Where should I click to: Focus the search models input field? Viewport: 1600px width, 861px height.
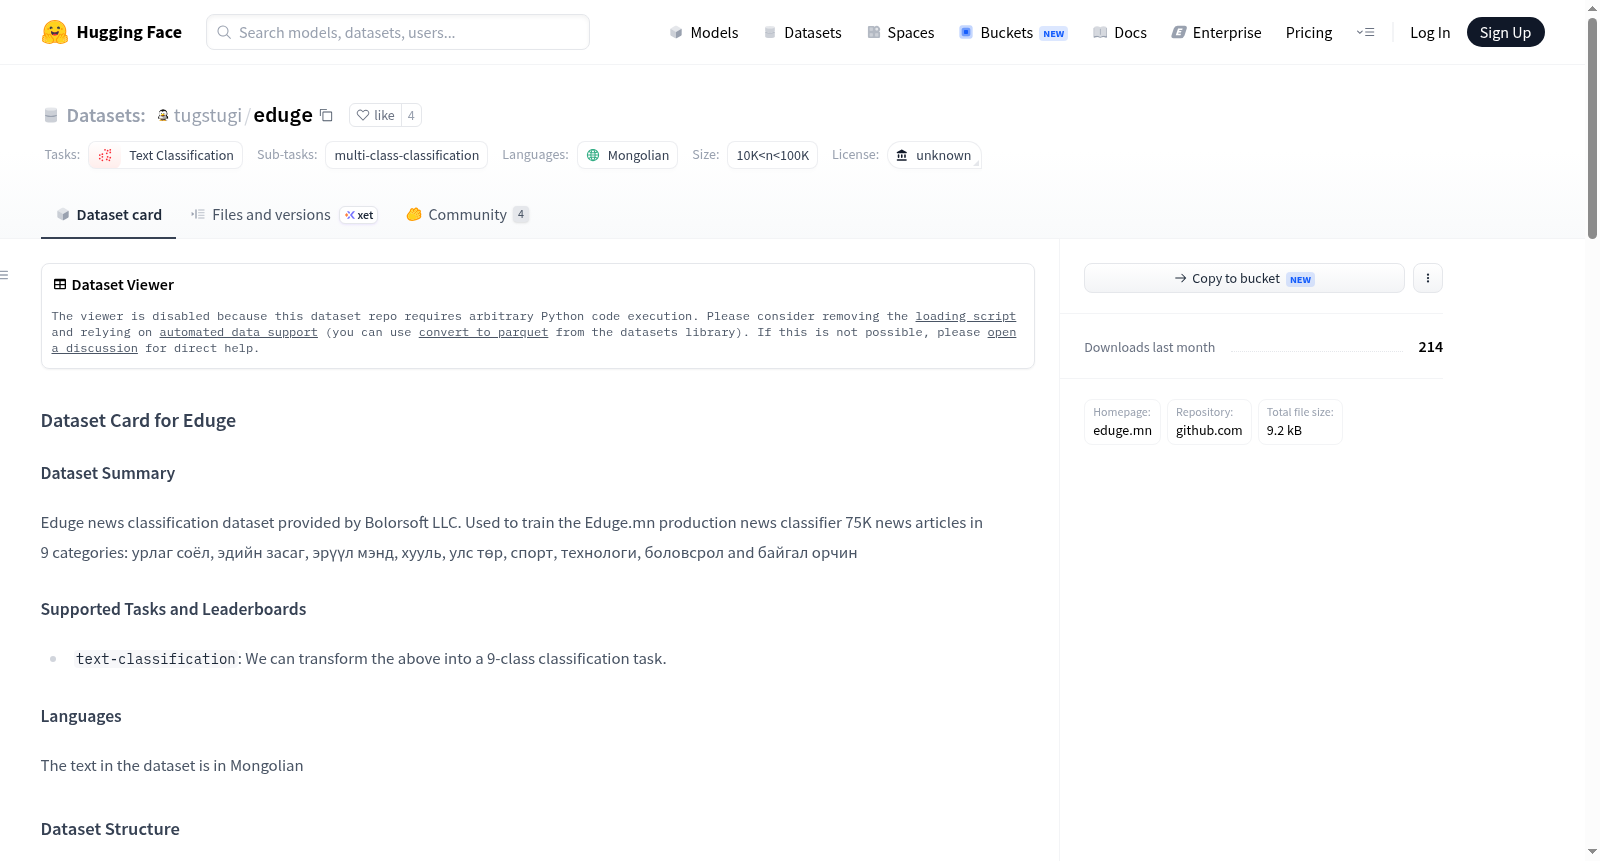pyautogui.click(x=398, y=32)
